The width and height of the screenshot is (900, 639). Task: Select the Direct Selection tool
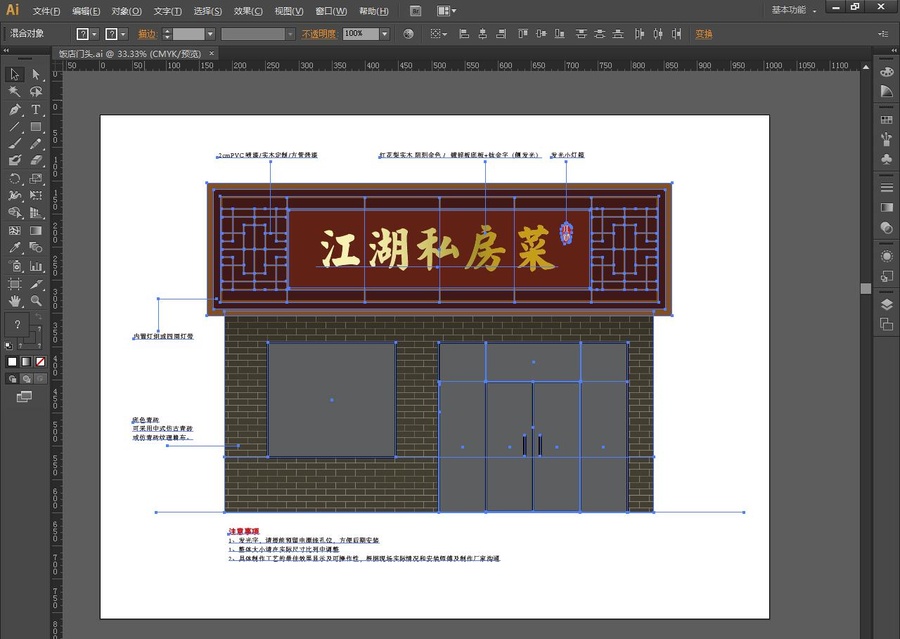pyautogui.click(x=36, y=74)
